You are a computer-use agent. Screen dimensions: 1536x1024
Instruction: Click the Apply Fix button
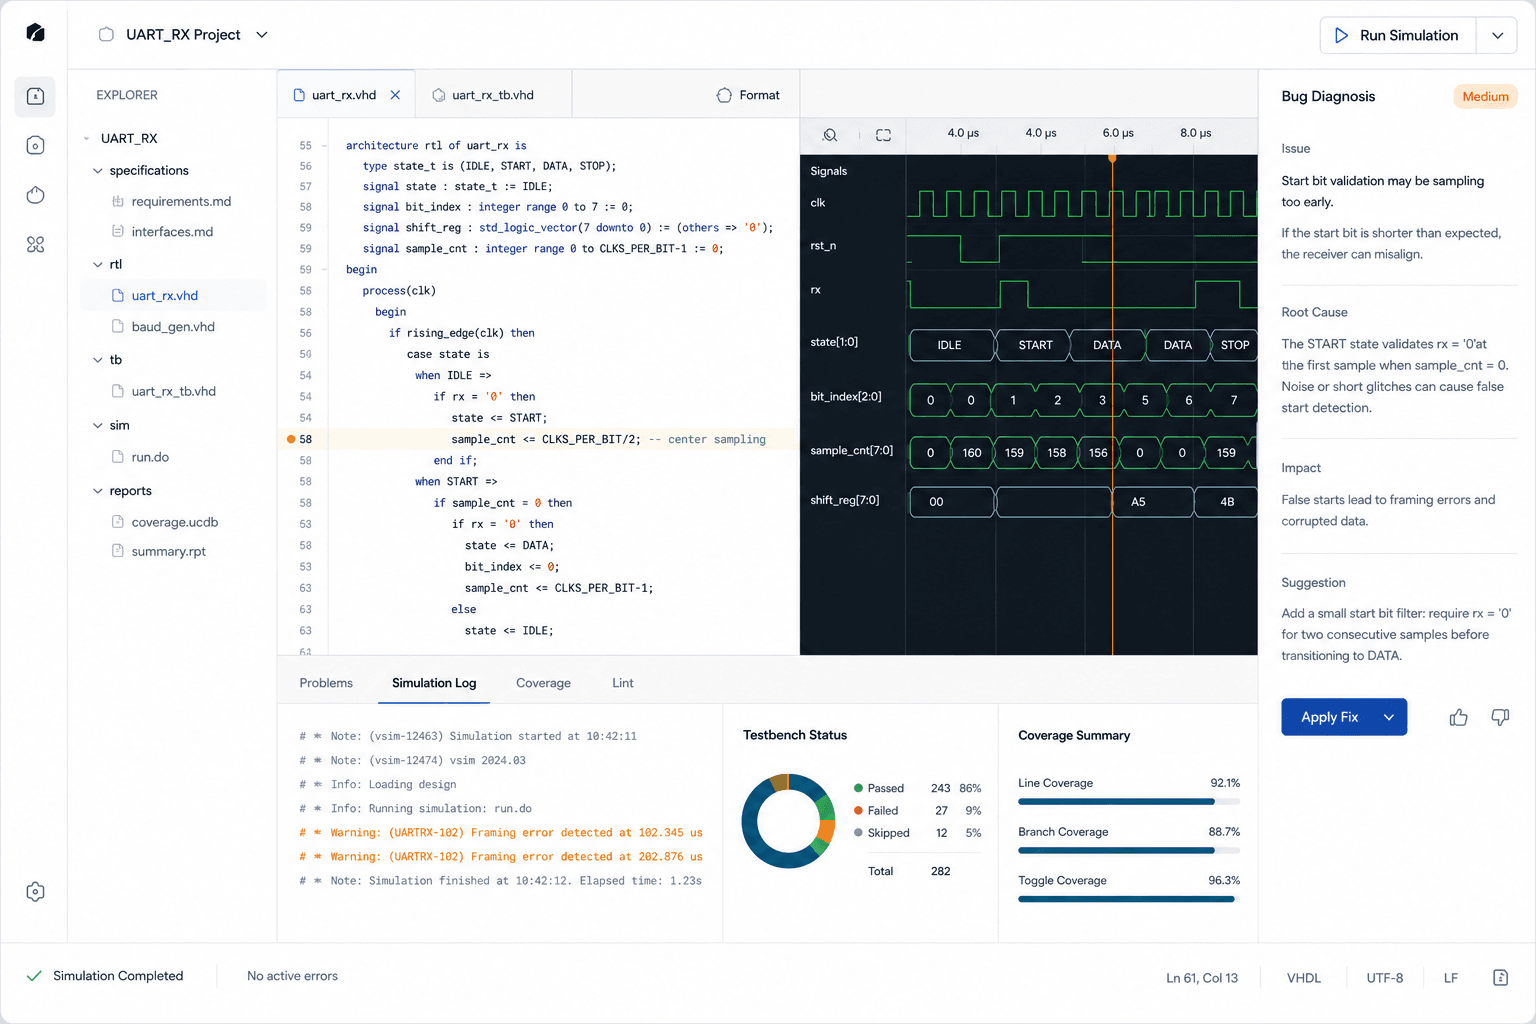click(x=1329, y=717)
